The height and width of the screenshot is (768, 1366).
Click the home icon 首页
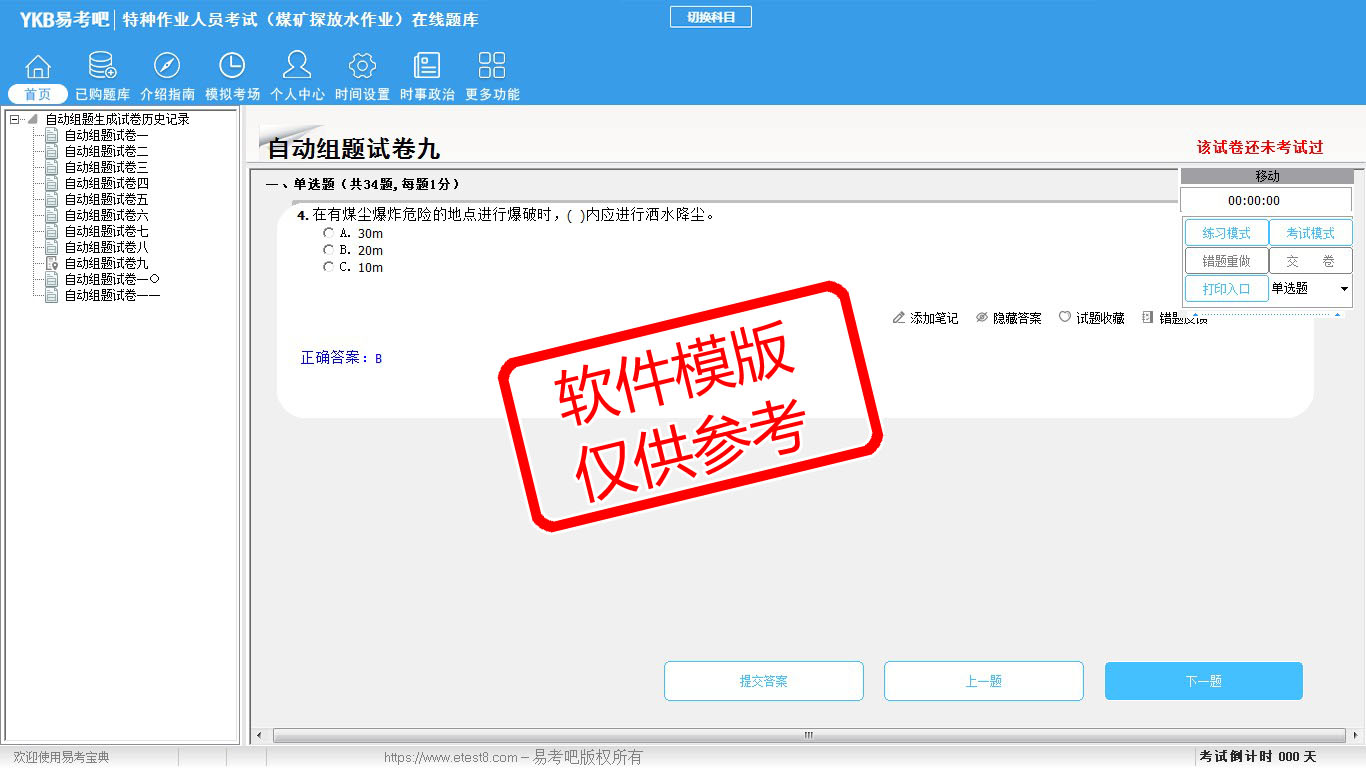point(38,67)
